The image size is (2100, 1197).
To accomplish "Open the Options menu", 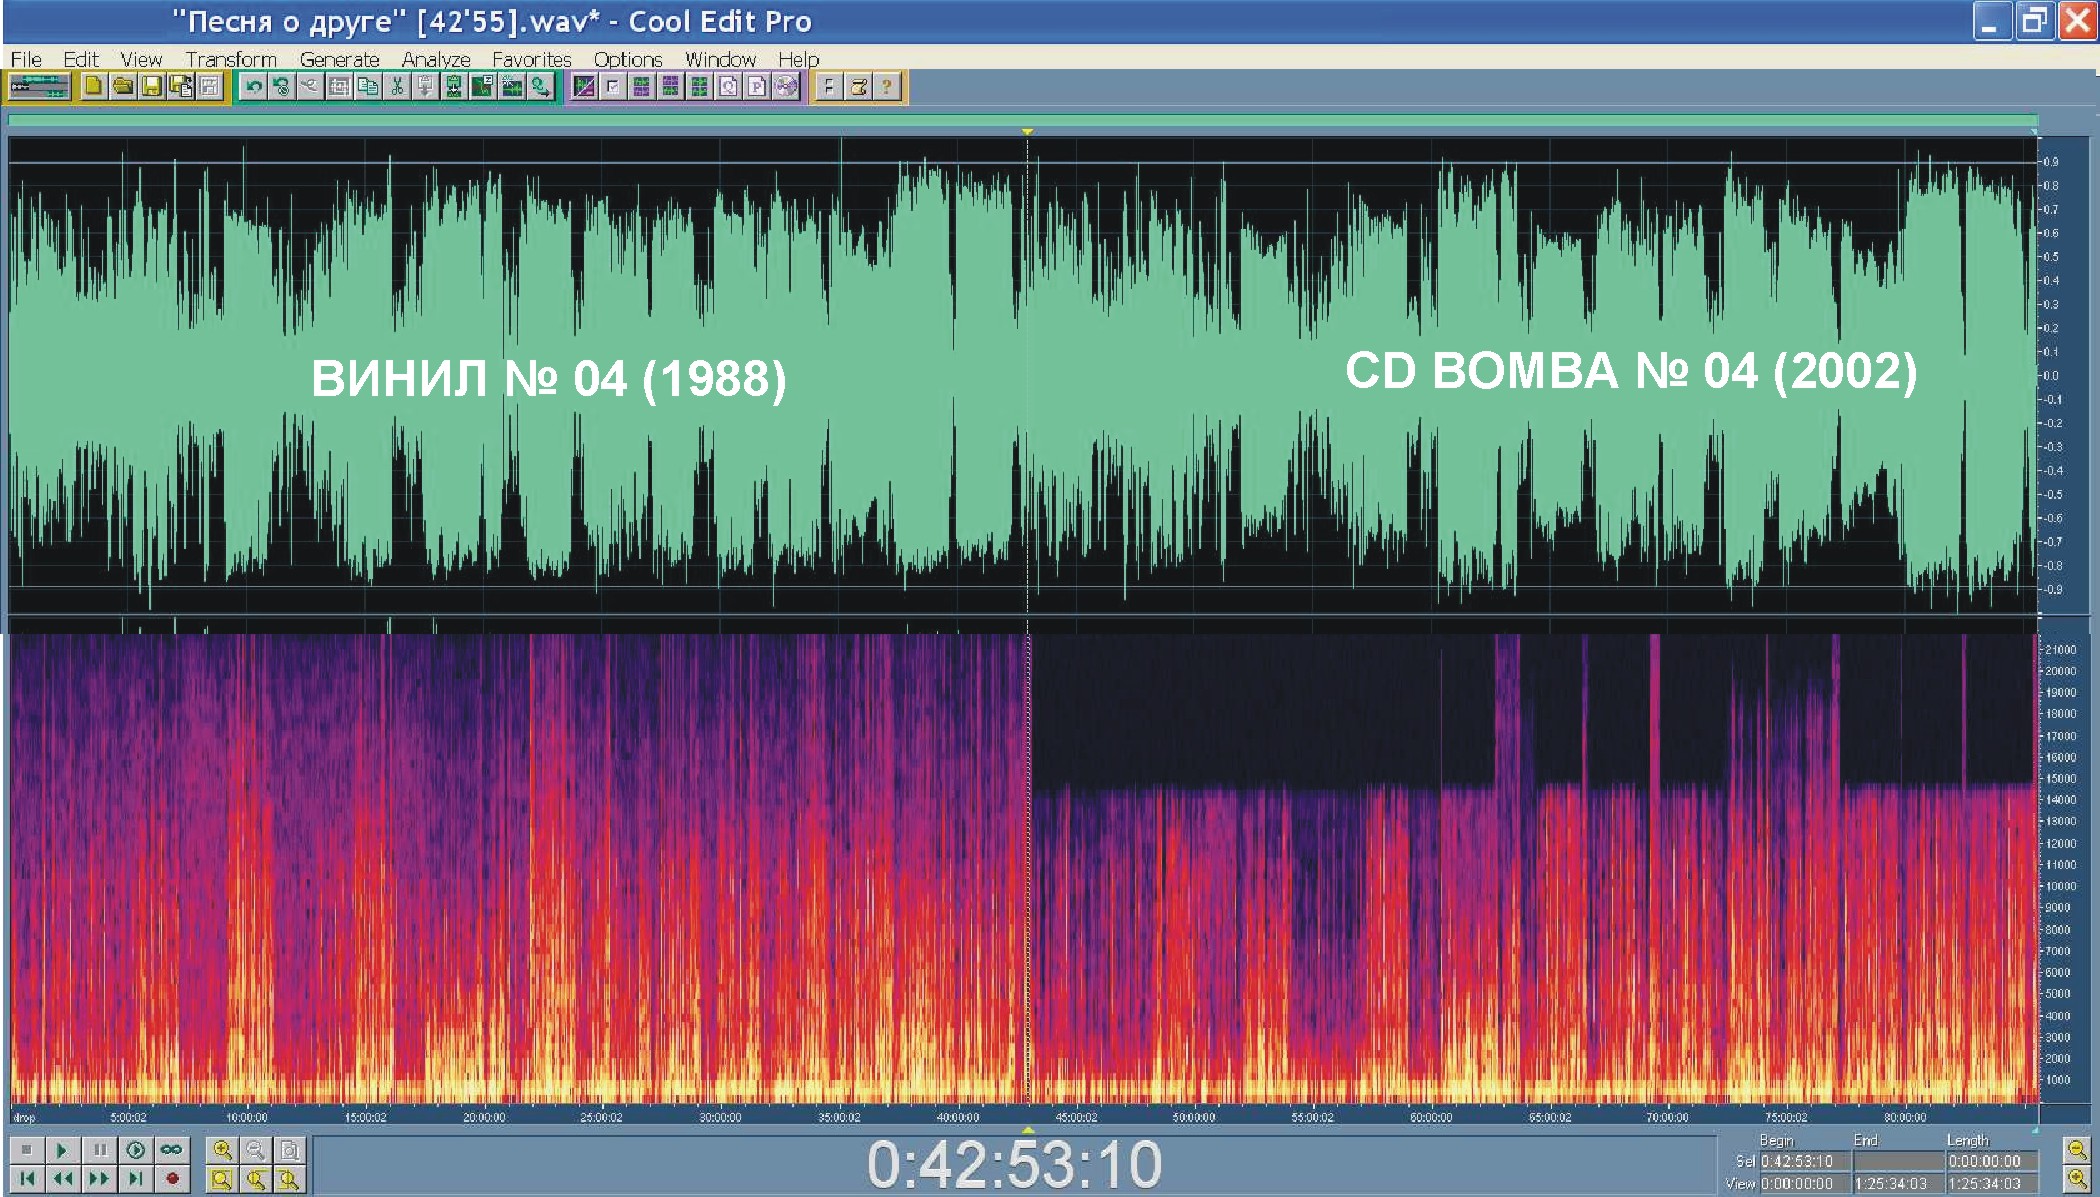I will [628, 59].
